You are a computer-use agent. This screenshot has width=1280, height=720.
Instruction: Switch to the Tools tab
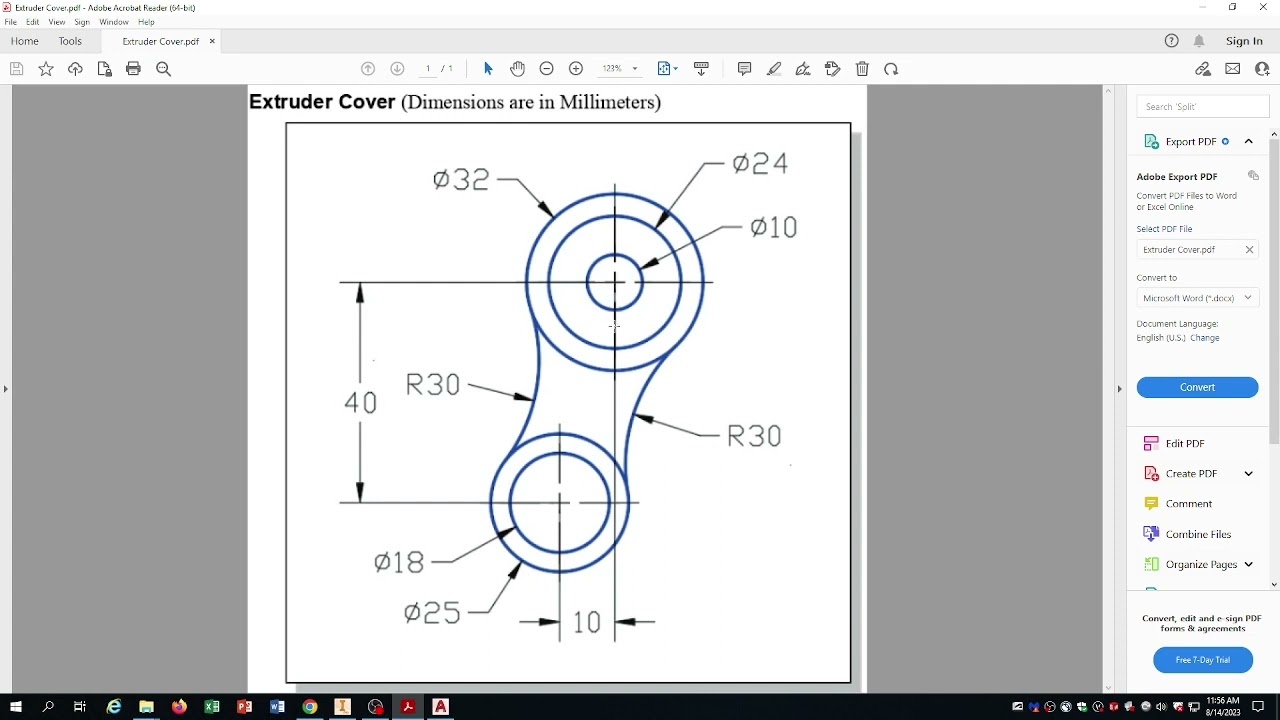(x=70, y=41)
